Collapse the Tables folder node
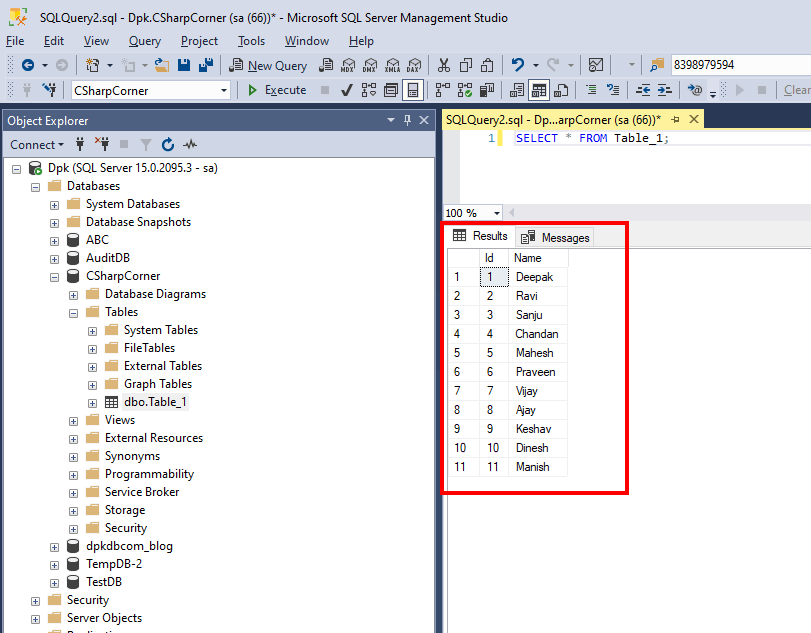This screenshot has height=633, width=811. [x=73, y=313]
